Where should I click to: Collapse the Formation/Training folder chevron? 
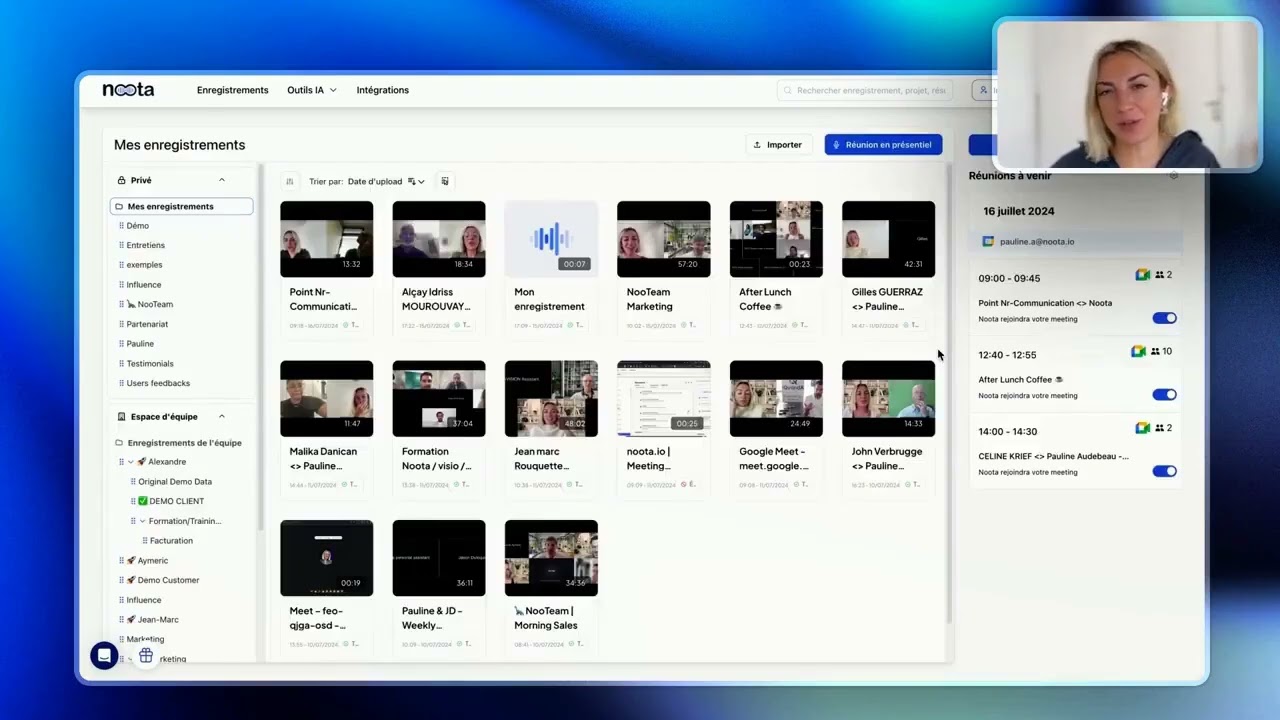point(142,521)
